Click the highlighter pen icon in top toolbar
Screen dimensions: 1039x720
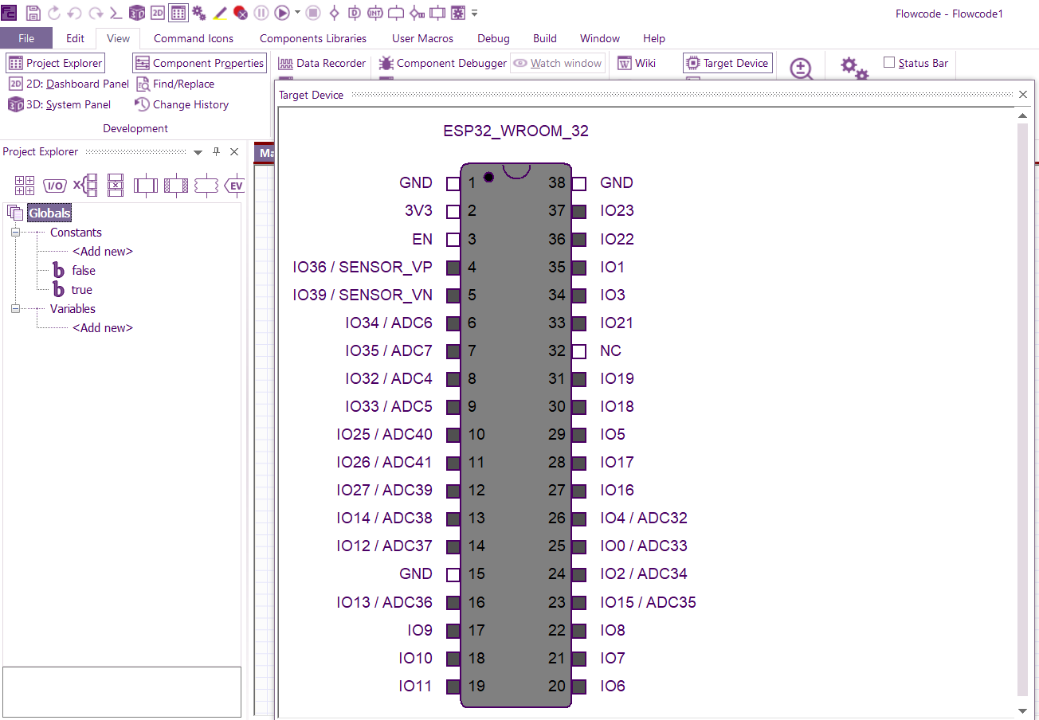[221, 13]
